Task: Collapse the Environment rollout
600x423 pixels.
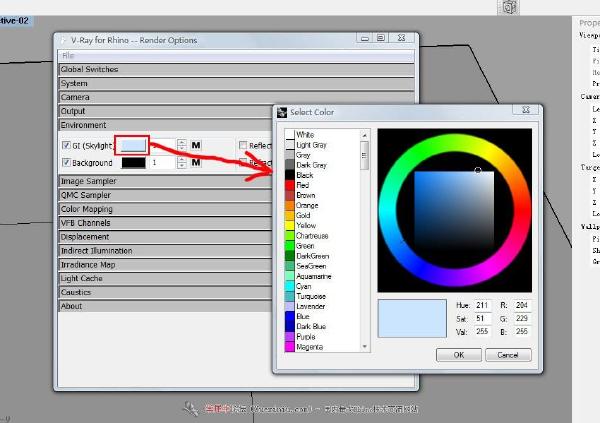Action: pyautogui.click(x=165, y=125)
